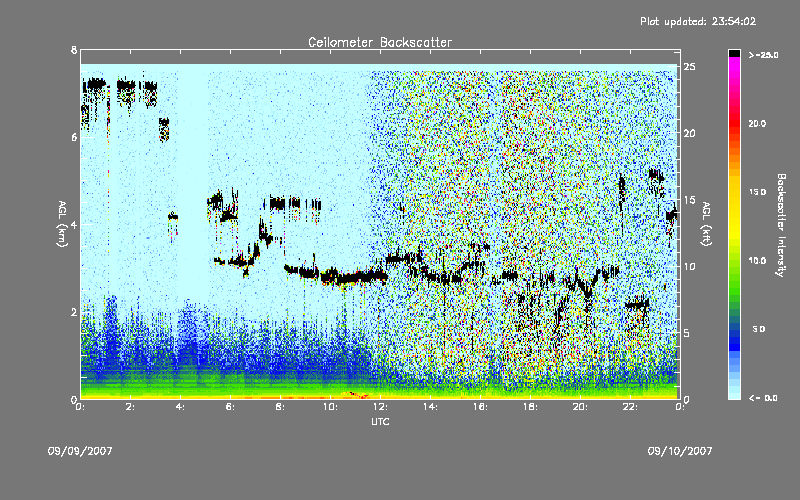
Task: Click the '4:' hour tick on UTC axis
Action: (180, 407)
